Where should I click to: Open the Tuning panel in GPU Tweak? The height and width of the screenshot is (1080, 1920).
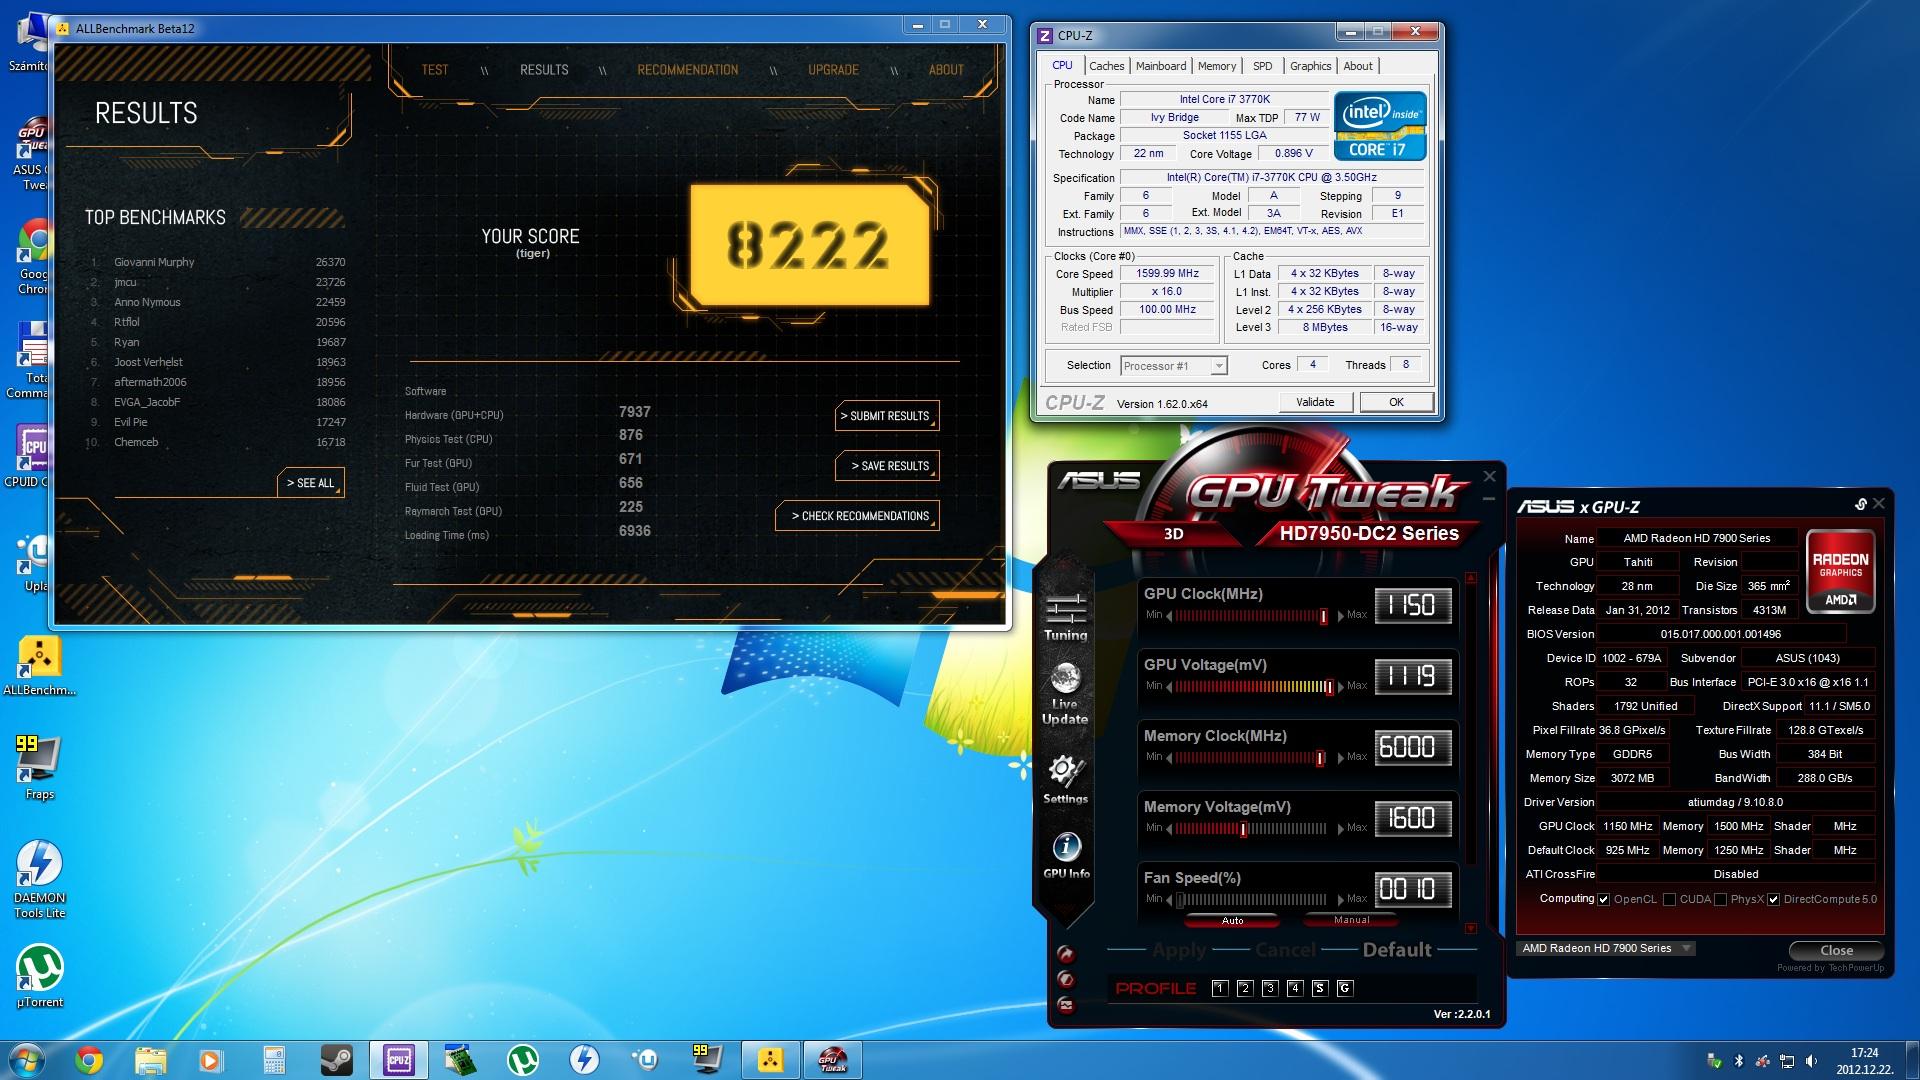pos(1065,616)
